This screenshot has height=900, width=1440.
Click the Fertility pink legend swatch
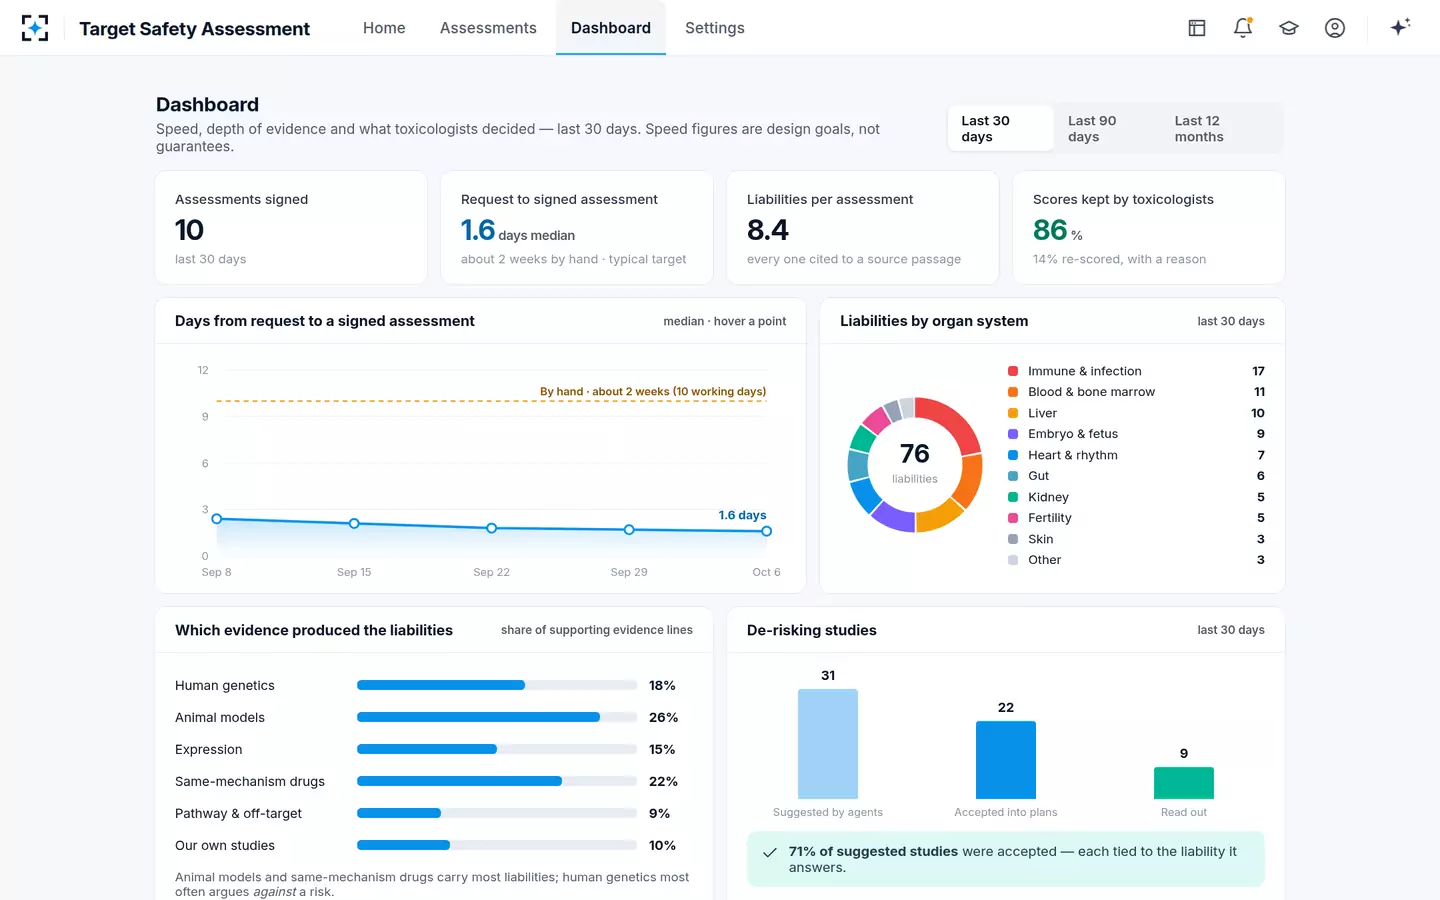[1013, 518]
